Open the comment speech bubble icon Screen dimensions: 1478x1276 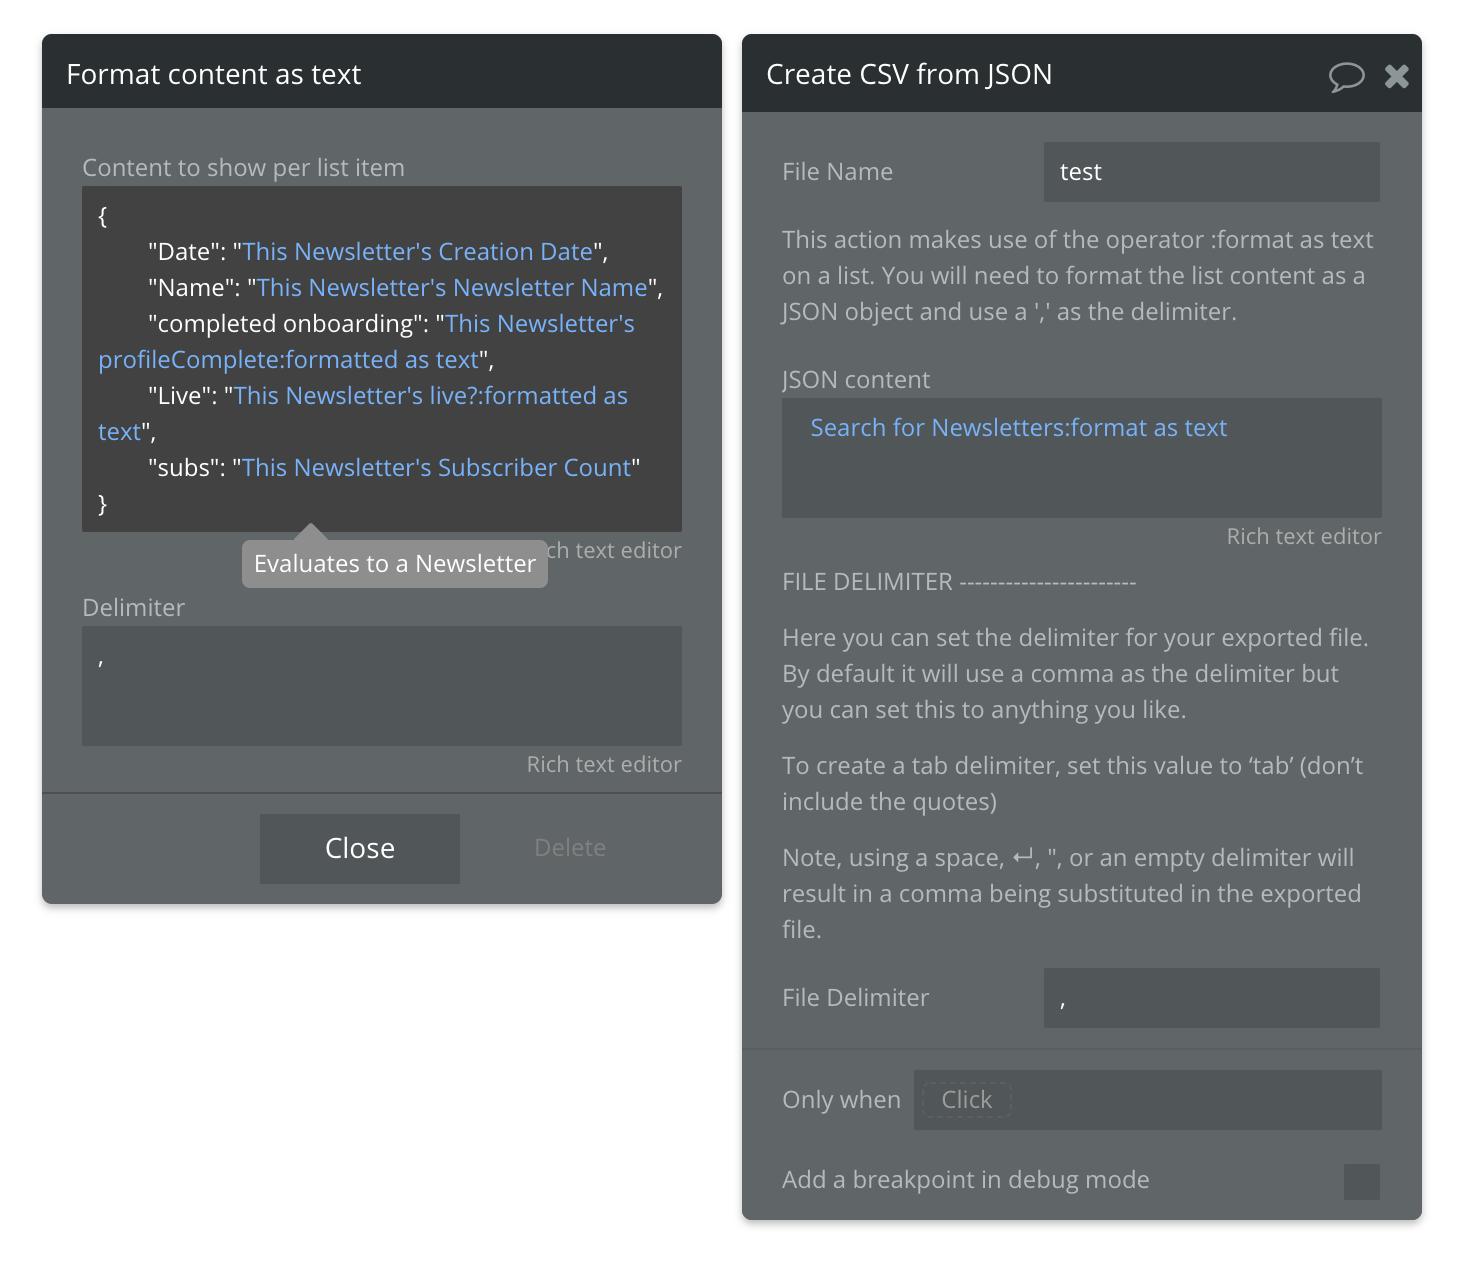[x=1346, y=76]
